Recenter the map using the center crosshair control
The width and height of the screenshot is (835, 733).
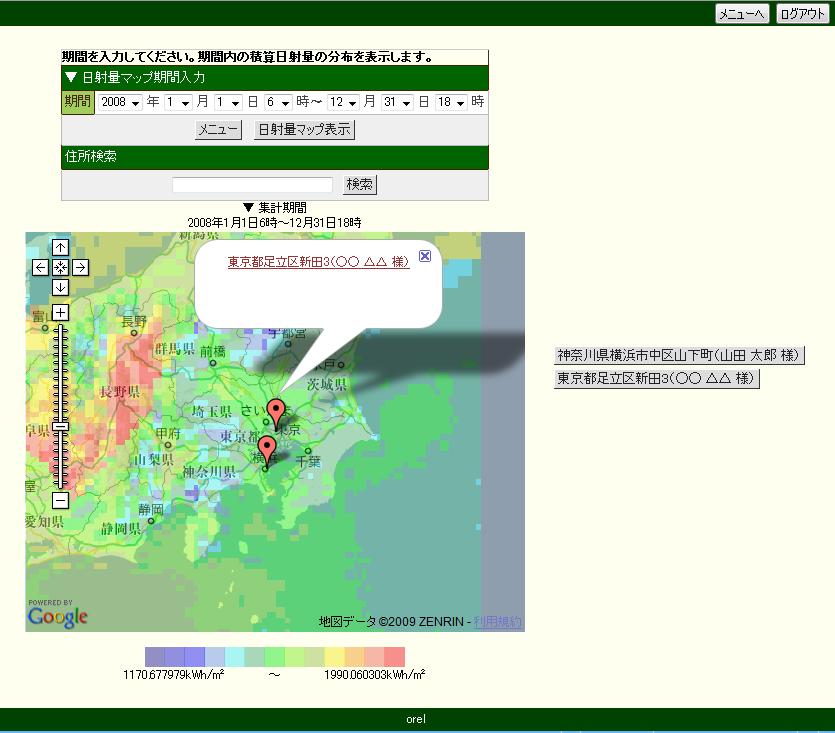click(60, 267)
